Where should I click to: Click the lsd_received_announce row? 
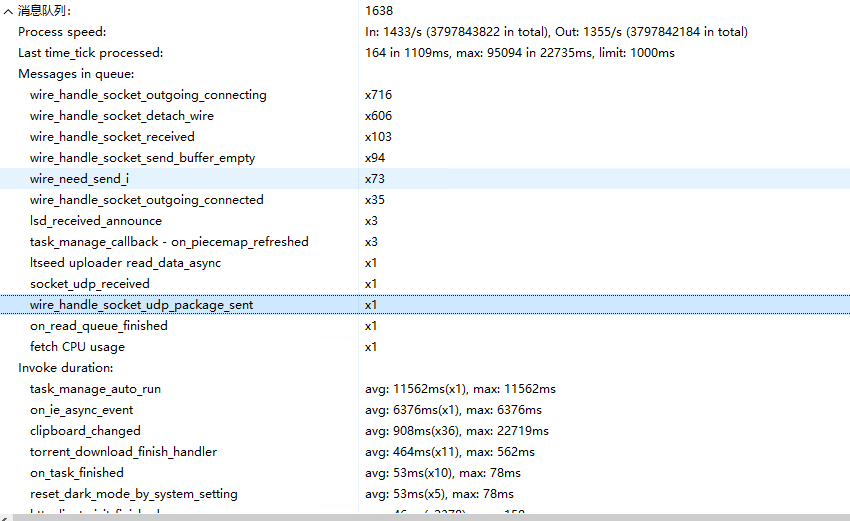click(95, 221)
